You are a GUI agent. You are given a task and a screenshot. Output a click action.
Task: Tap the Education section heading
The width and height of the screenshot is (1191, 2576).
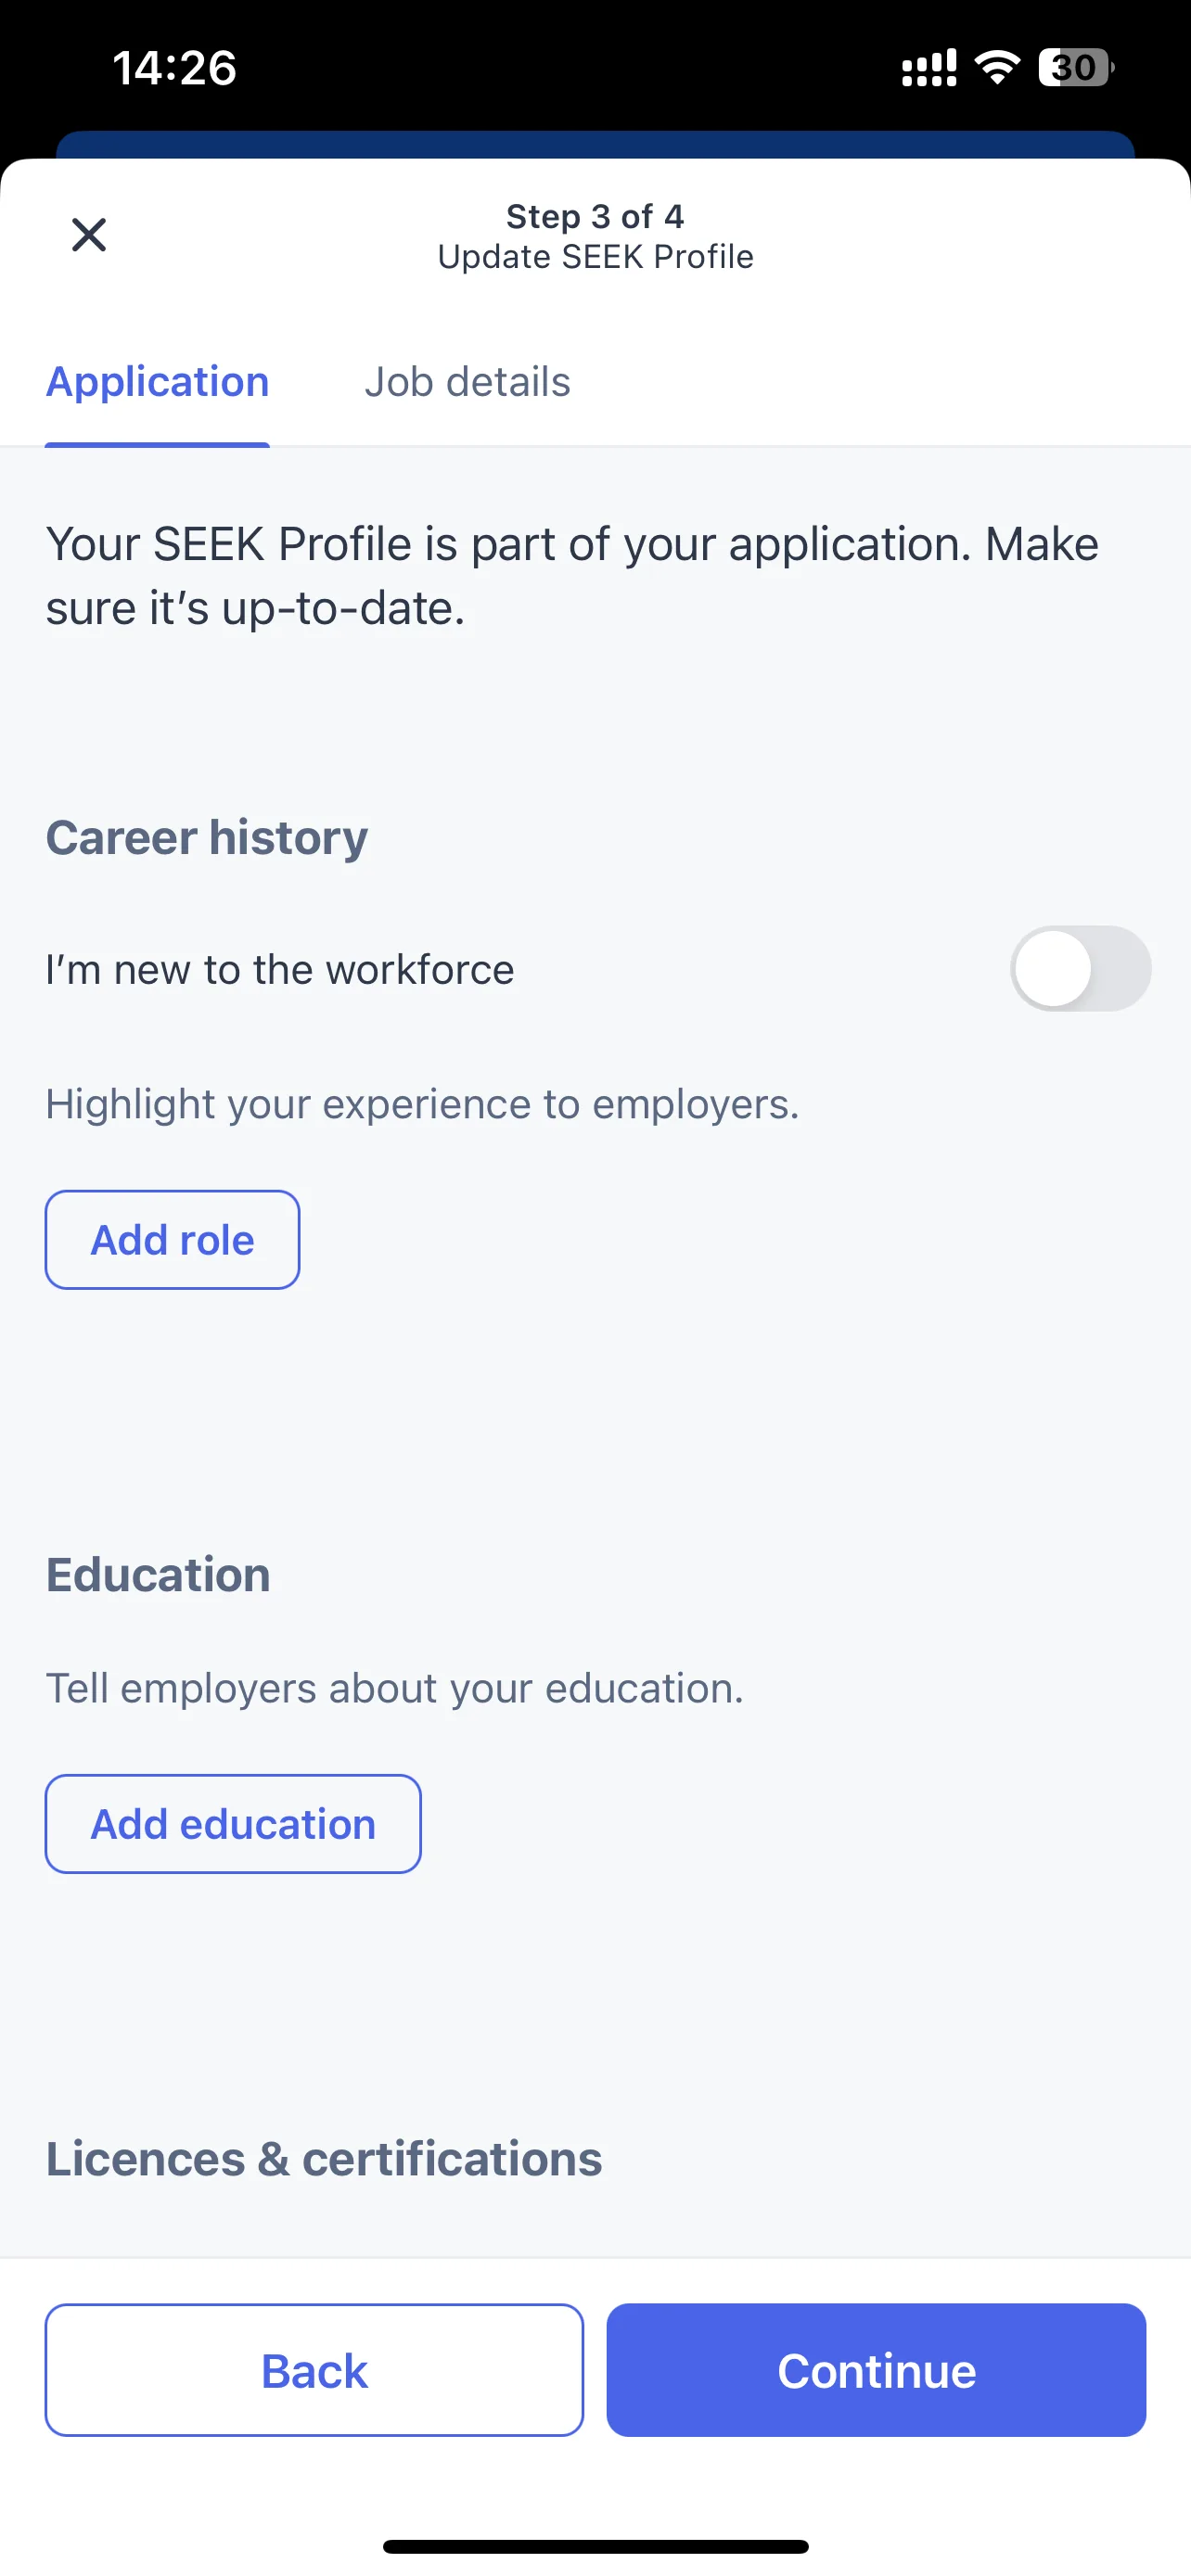[x=158, y=1574]
